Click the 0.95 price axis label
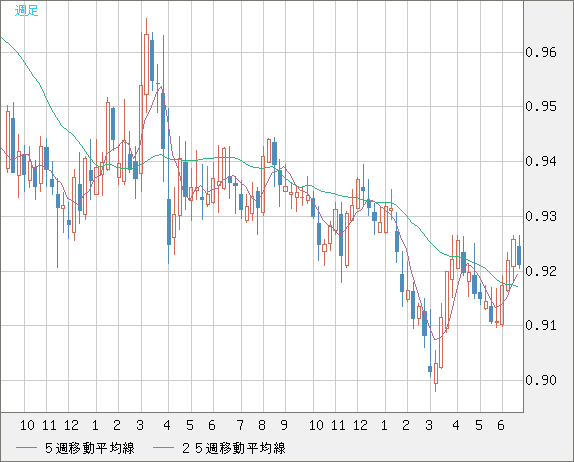The width and height of the screenshot is (574, 462). [x=541, y=107]
